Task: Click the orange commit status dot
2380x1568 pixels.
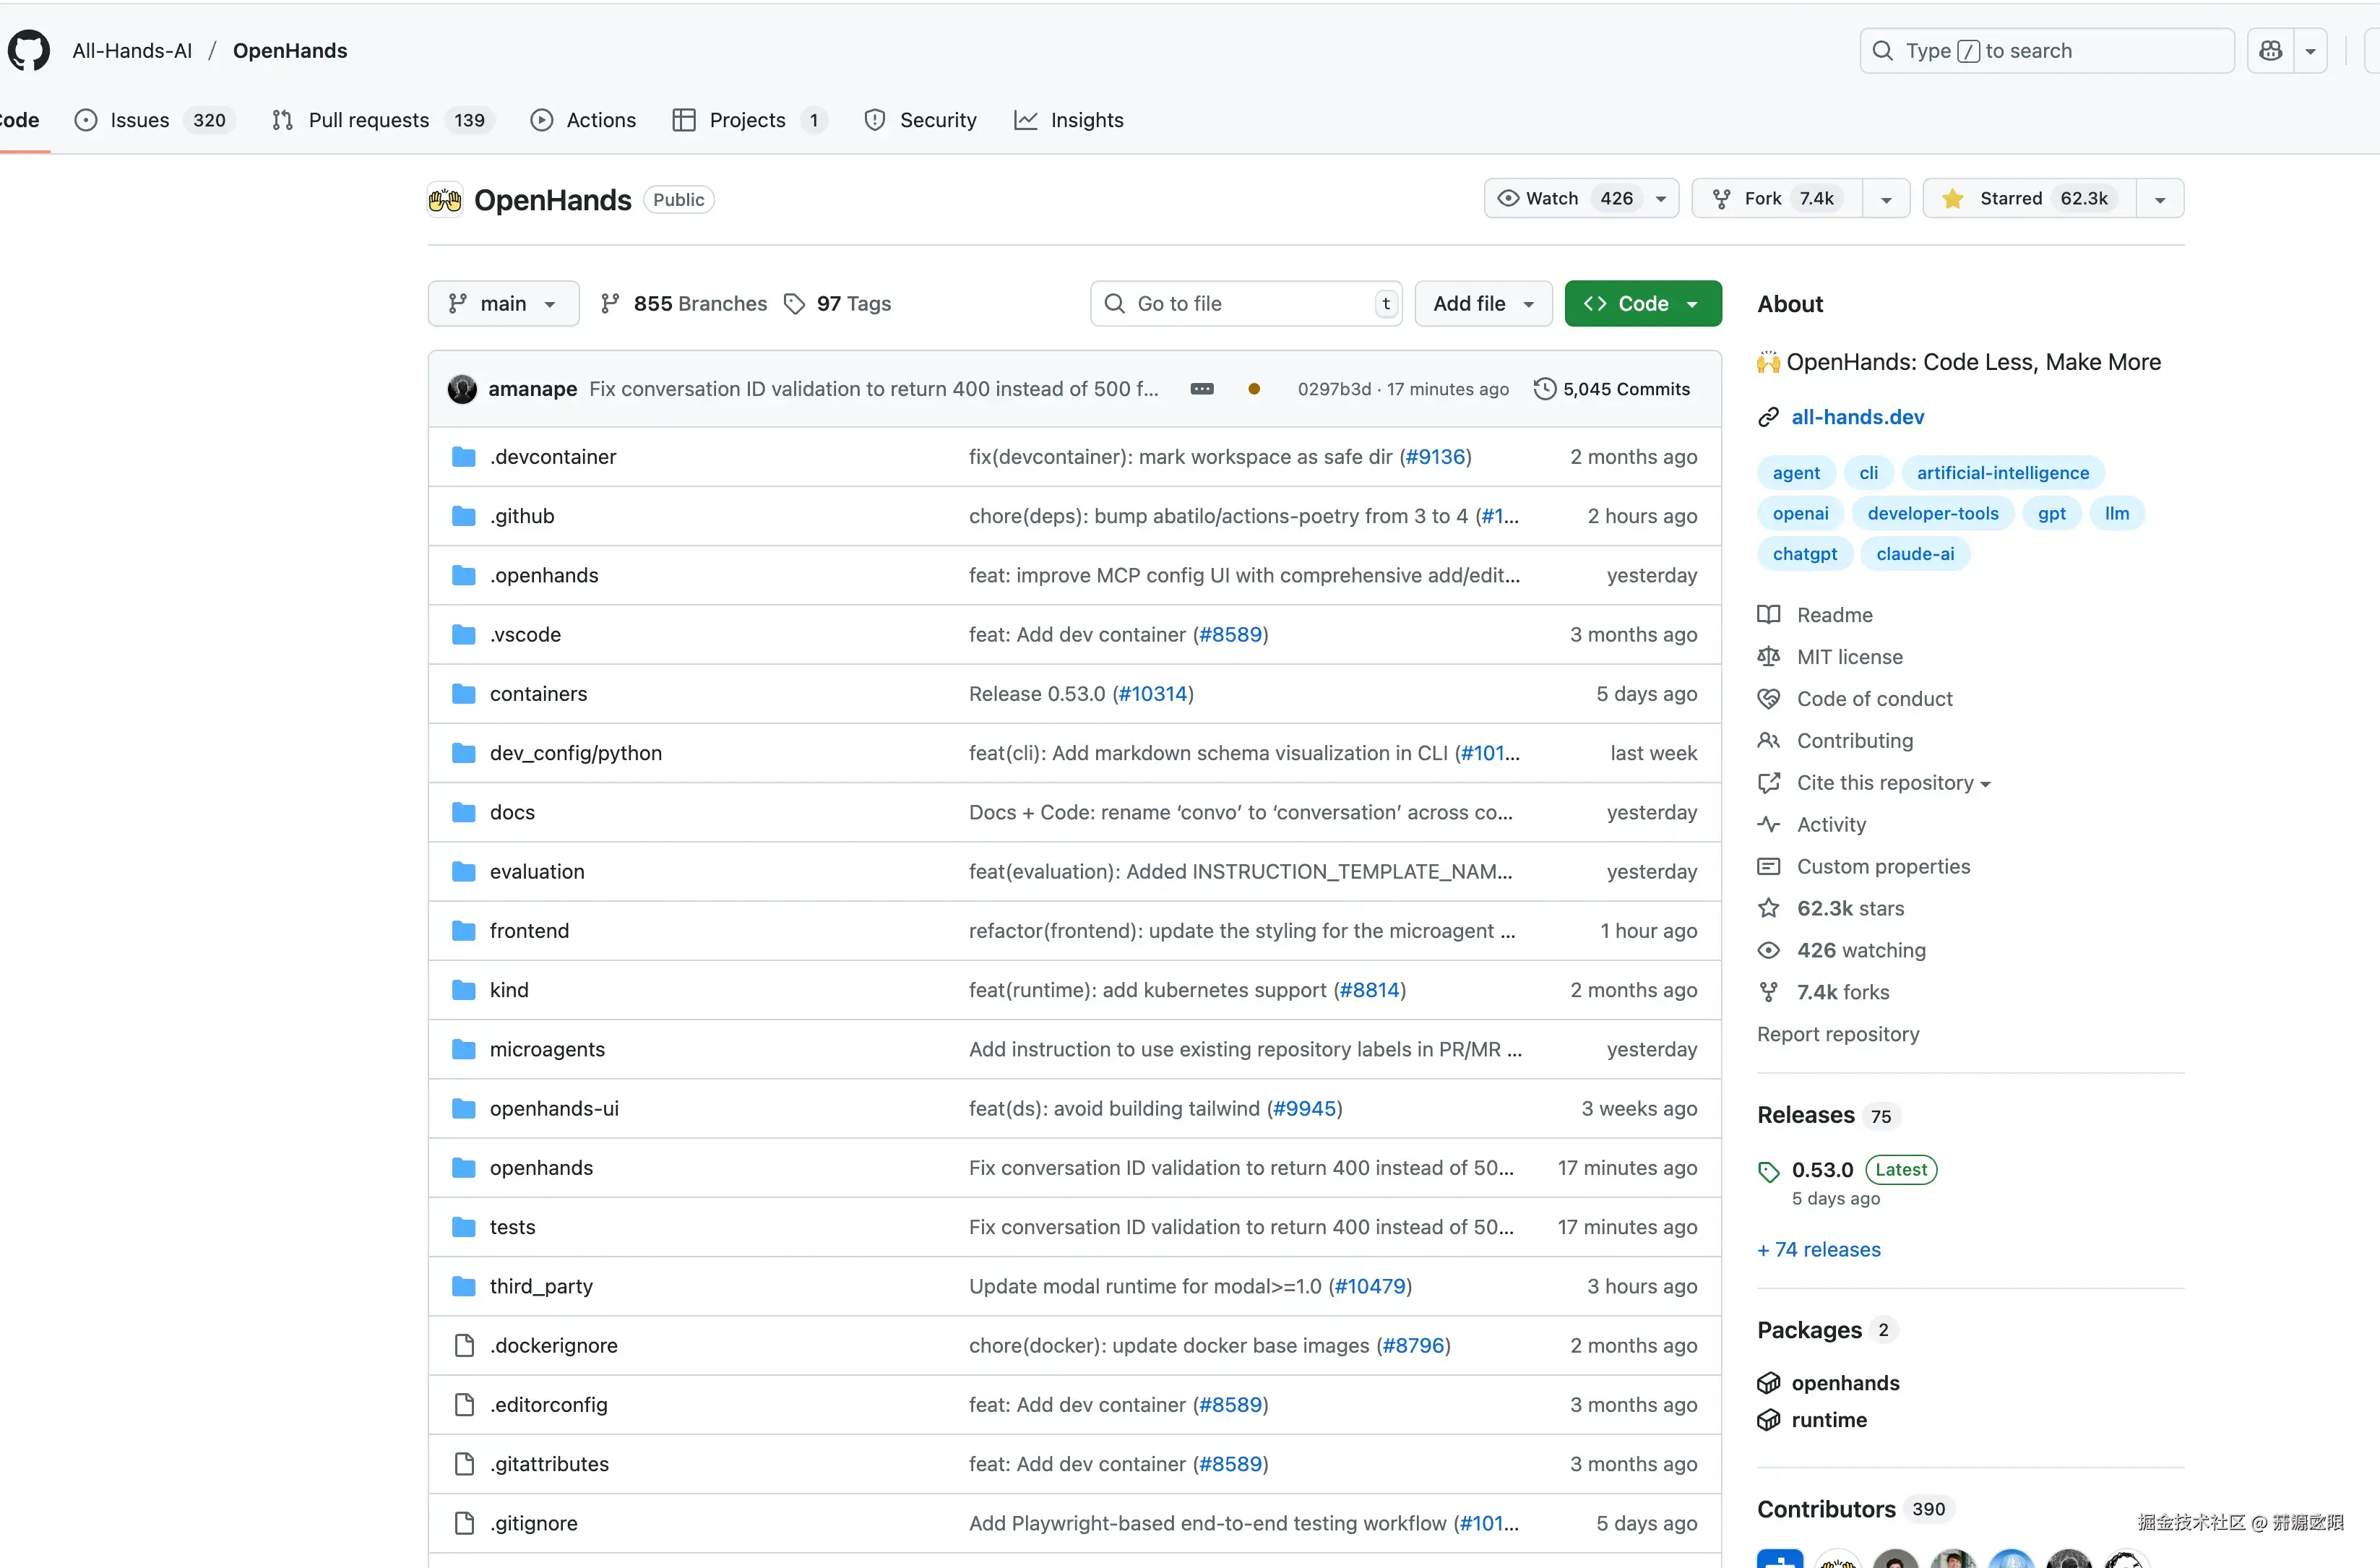Action: pyautogui.click(x=1254, y=389)
